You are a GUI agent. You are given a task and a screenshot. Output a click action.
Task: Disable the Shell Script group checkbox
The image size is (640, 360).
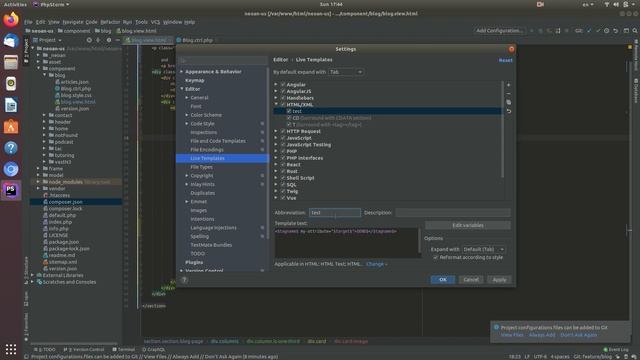[283, 178]
